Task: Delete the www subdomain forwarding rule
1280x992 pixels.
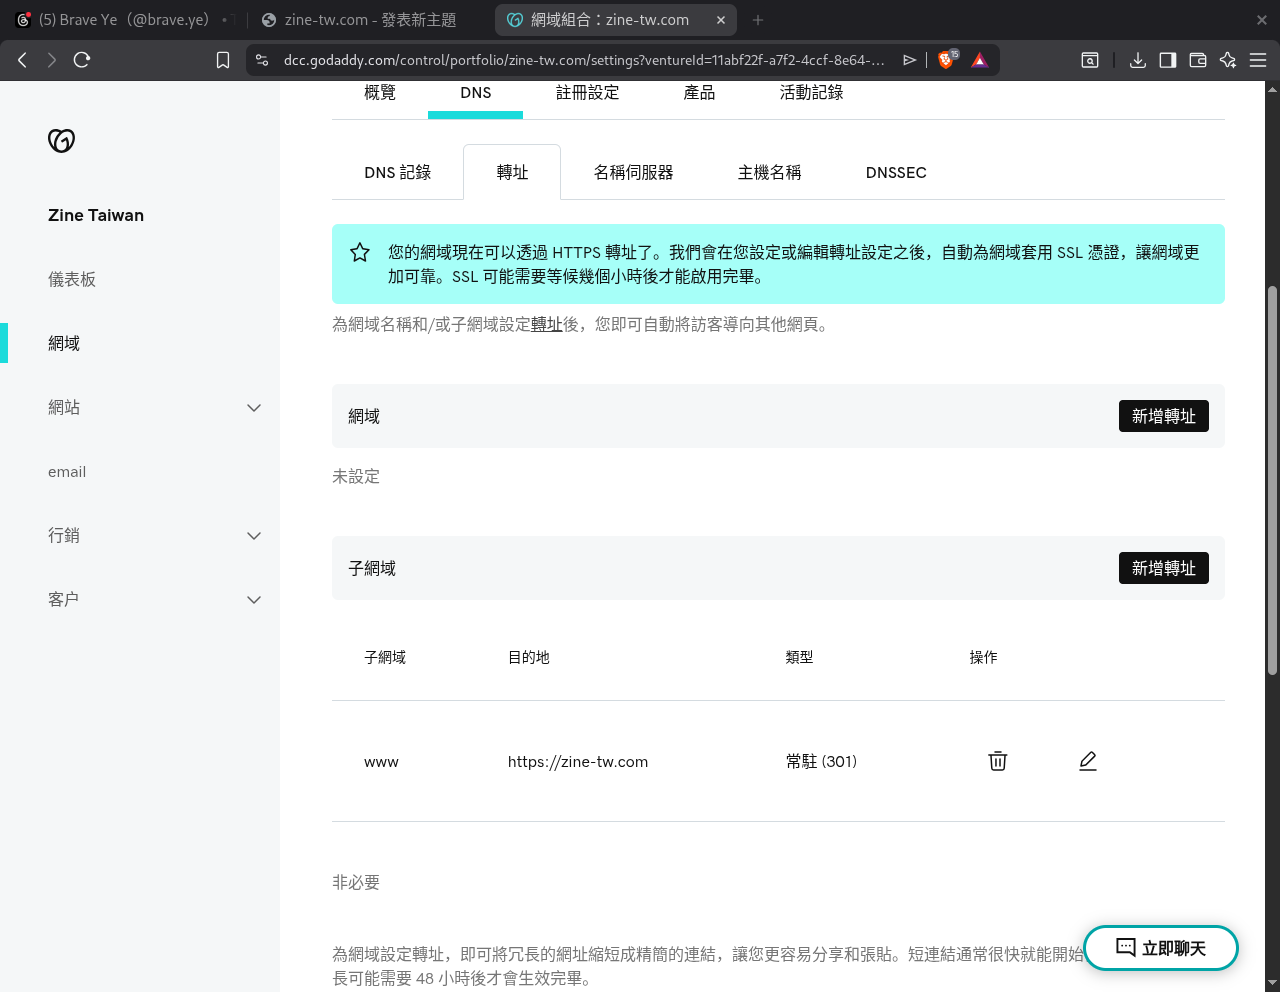Action: coord(997,761)
